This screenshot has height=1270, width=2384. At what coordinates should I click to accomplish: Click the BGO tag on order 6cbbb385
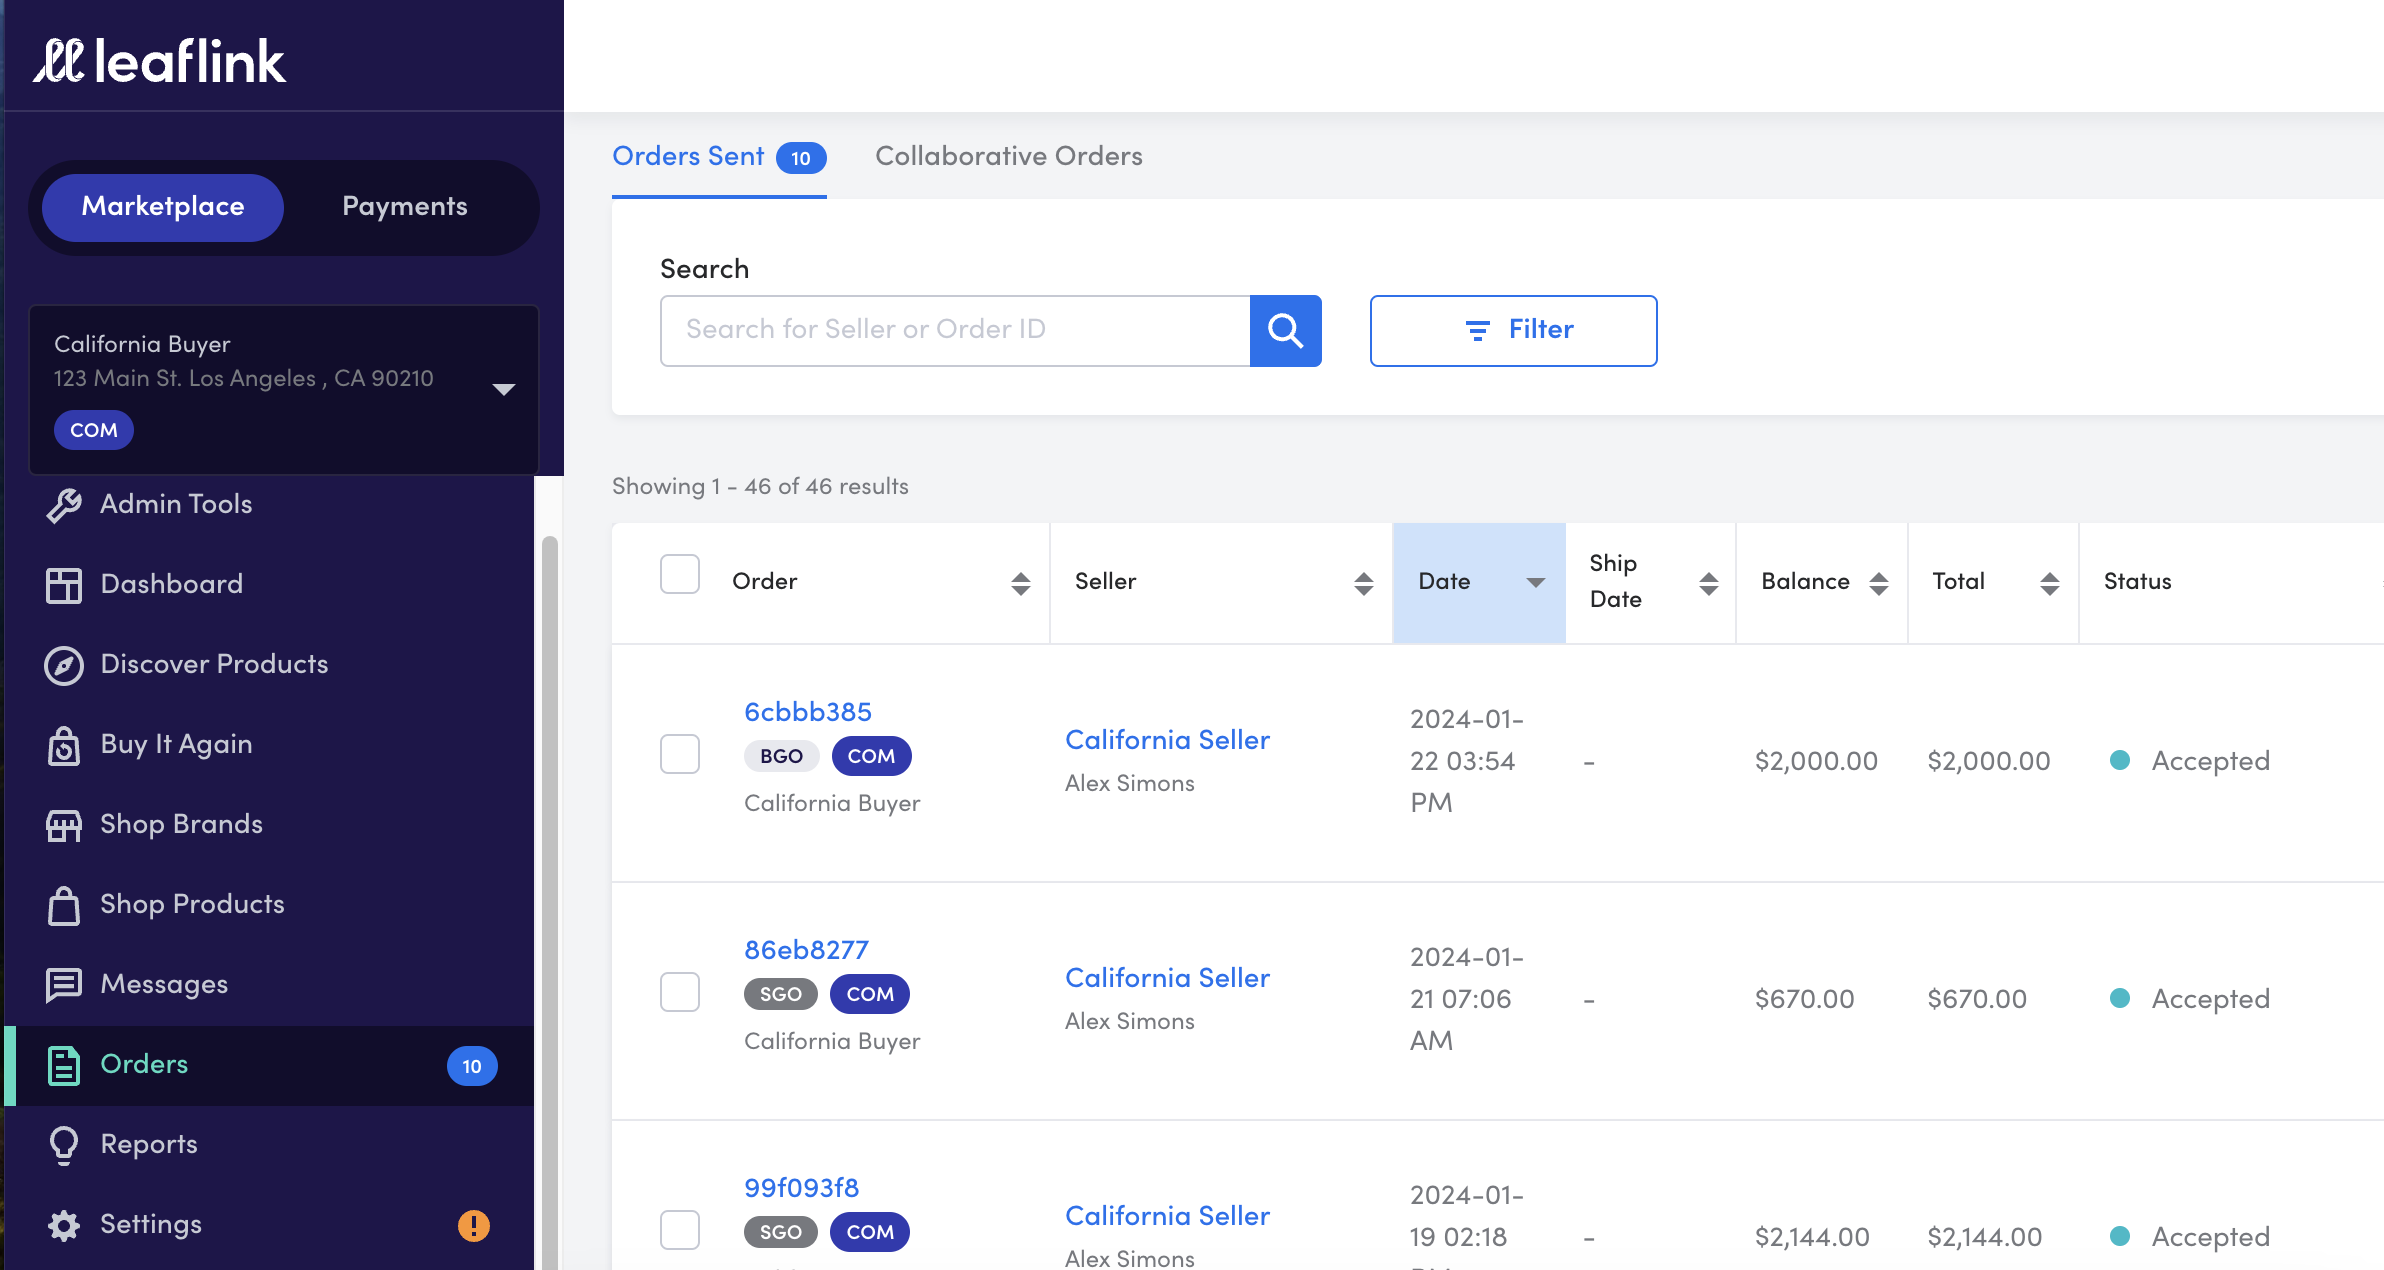pos(782,756)
